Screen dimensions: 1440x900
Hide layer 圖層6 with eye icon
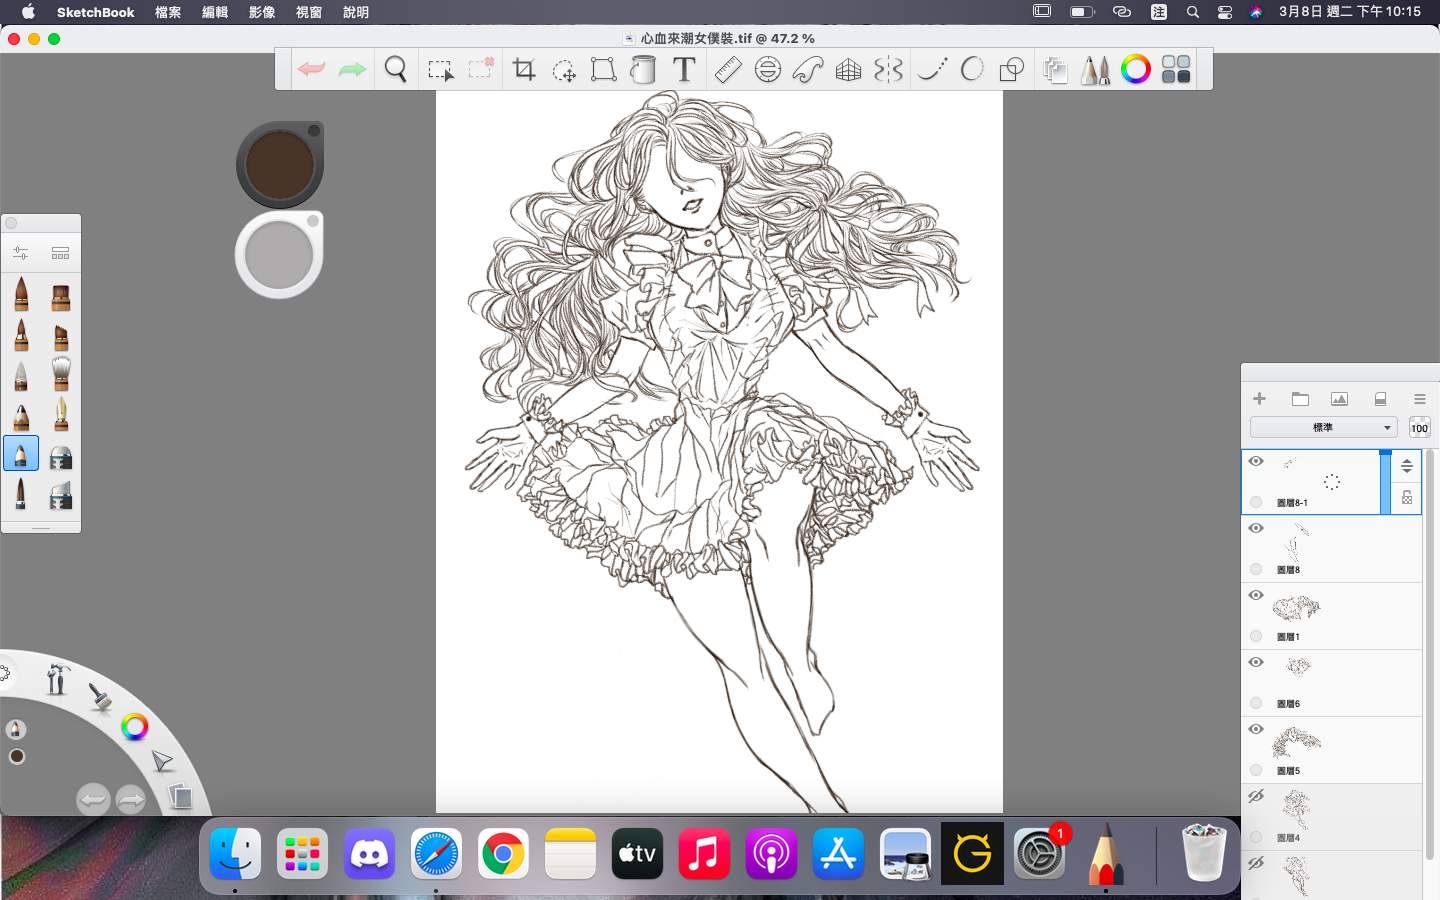[x=1256, y=662]
